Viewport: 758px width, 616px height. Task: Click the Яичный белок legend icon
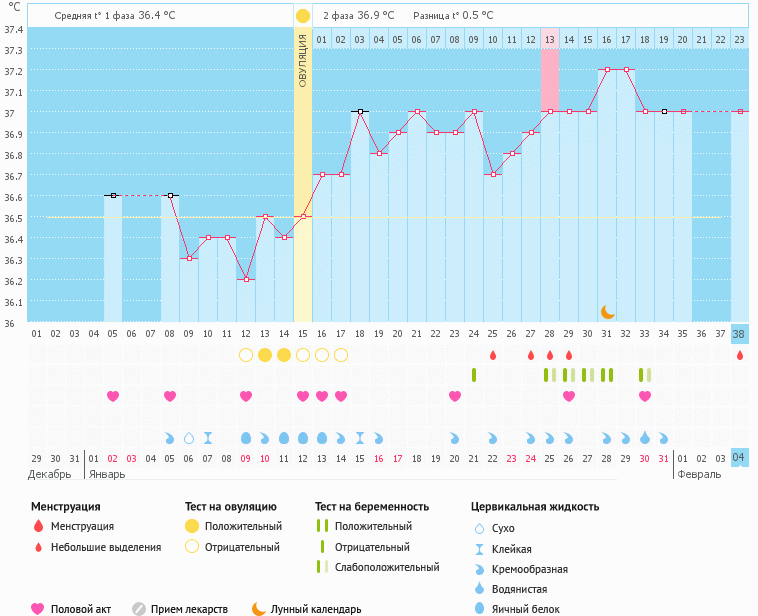(x=479, y=608)
